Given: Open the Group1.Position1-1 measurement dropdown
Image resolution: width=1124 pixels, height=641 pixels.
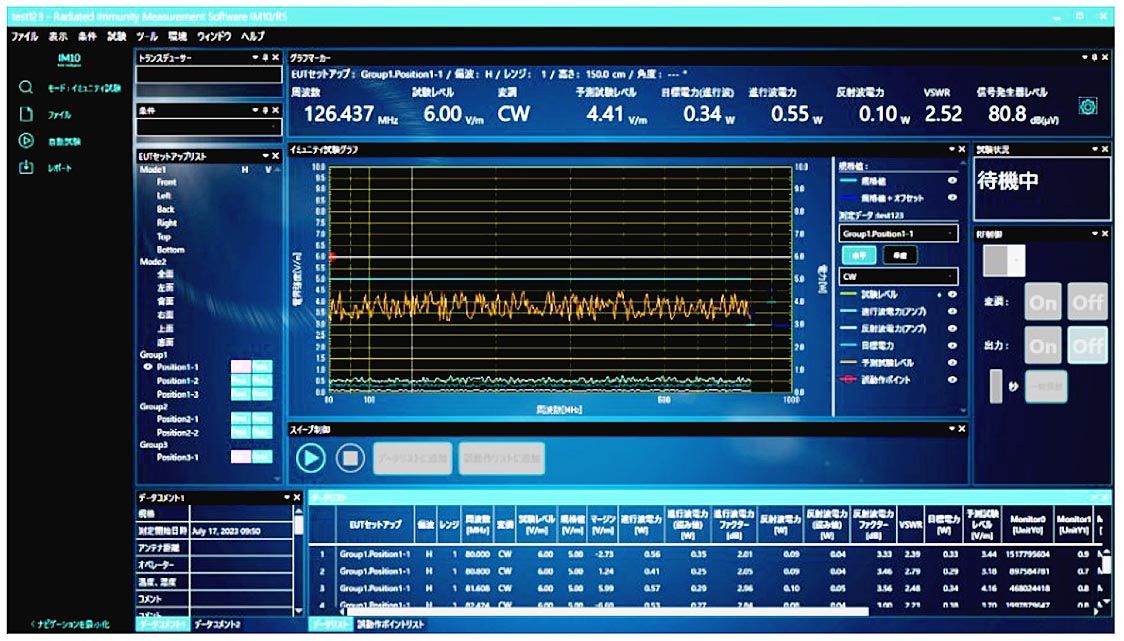Looking at the screenshot, I should [x=897, y=233].
